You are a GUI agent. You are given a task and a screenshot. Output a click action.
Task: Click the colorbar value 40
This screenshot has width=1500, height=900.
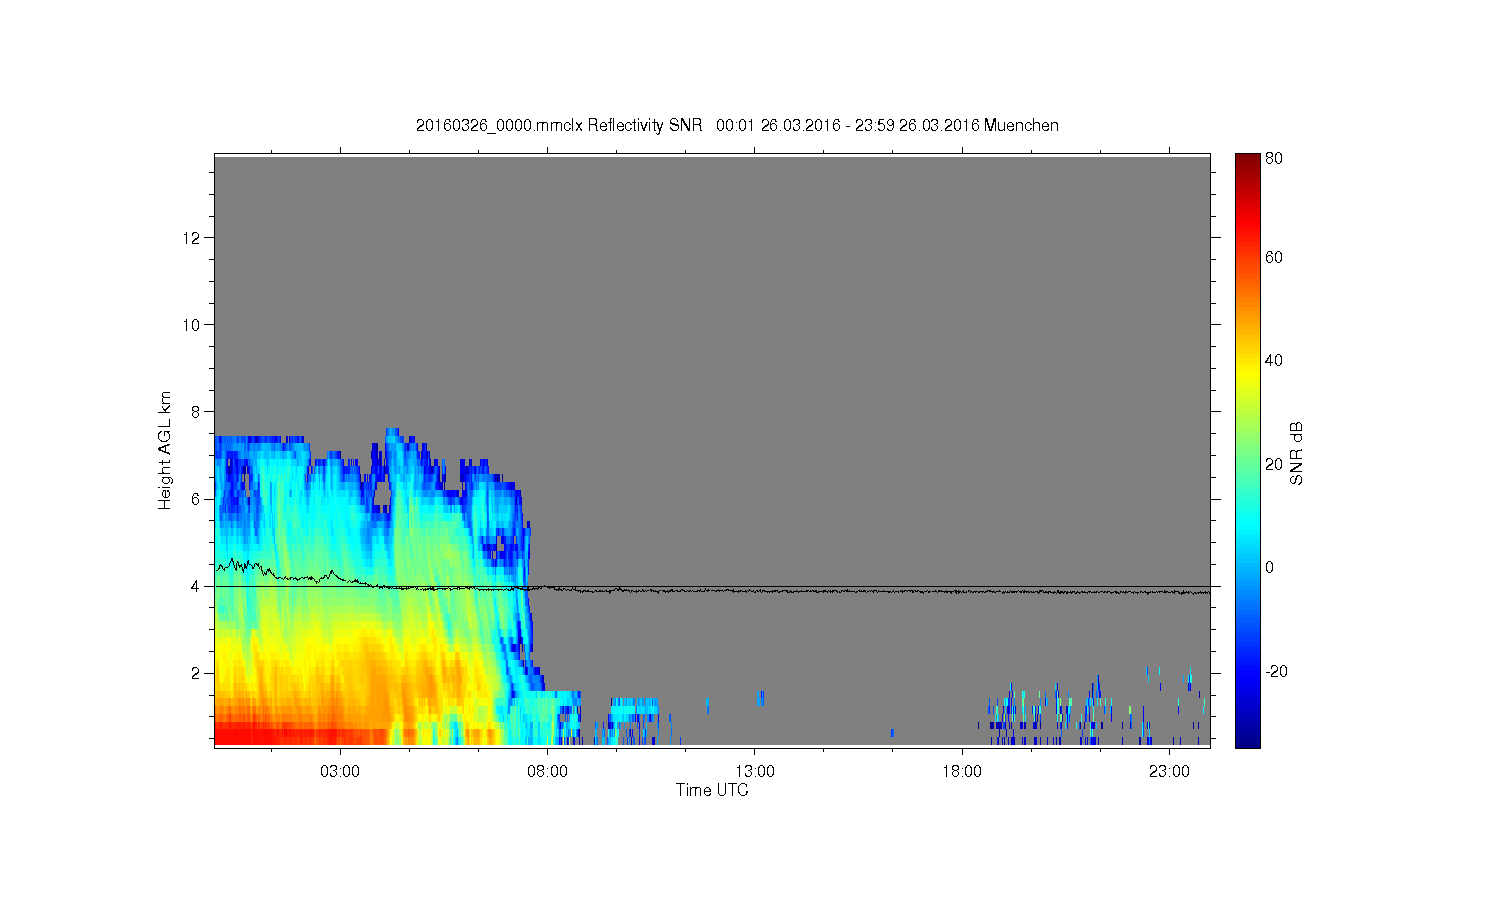(x=1274, y=361)
